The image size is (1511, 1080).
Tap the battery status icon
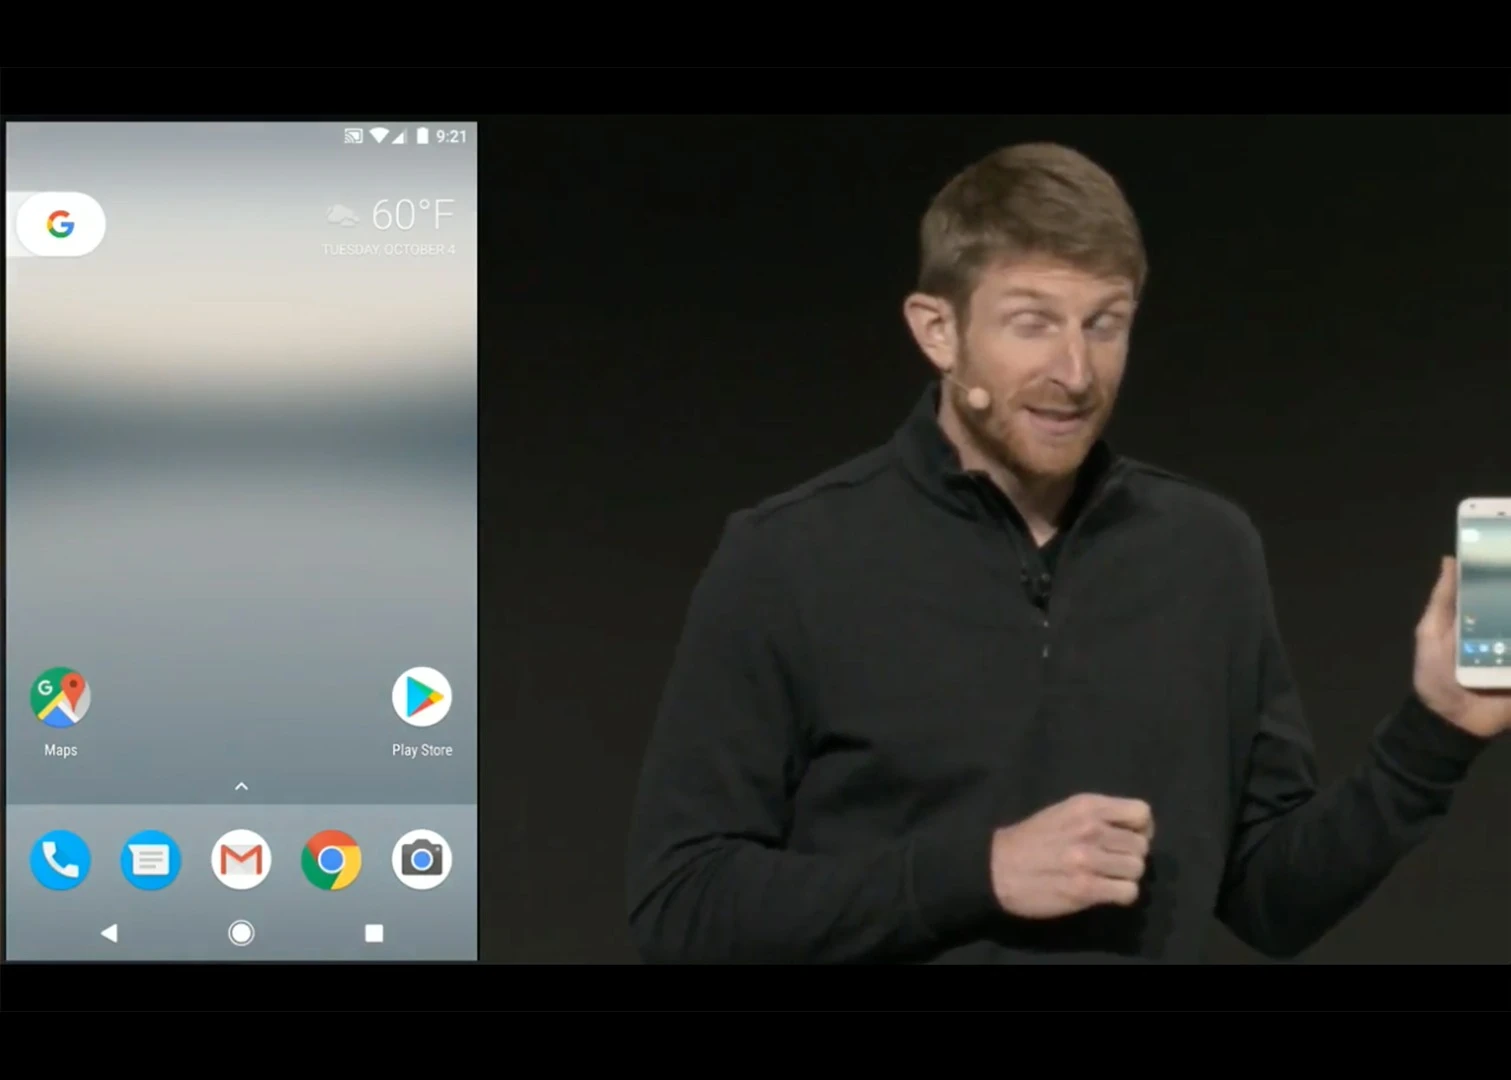422,136
